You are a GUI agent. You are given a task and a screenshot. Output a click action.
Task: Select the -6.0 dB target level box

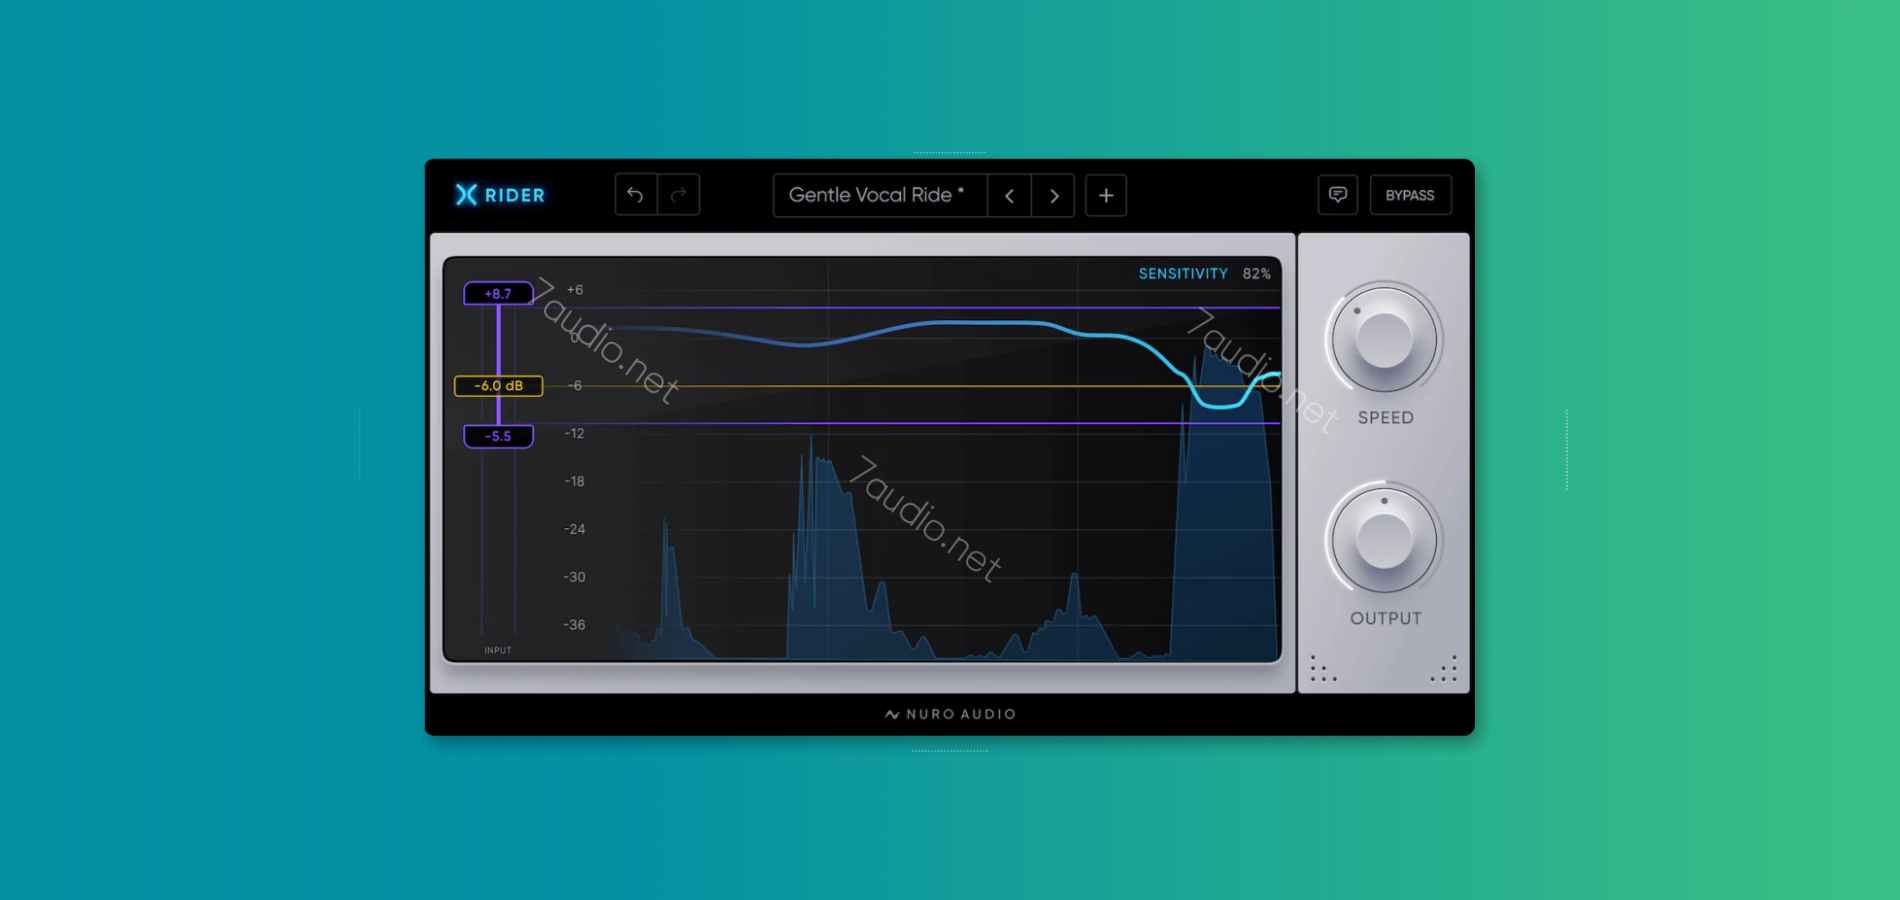pyautogui.click(x=498, y=386)
